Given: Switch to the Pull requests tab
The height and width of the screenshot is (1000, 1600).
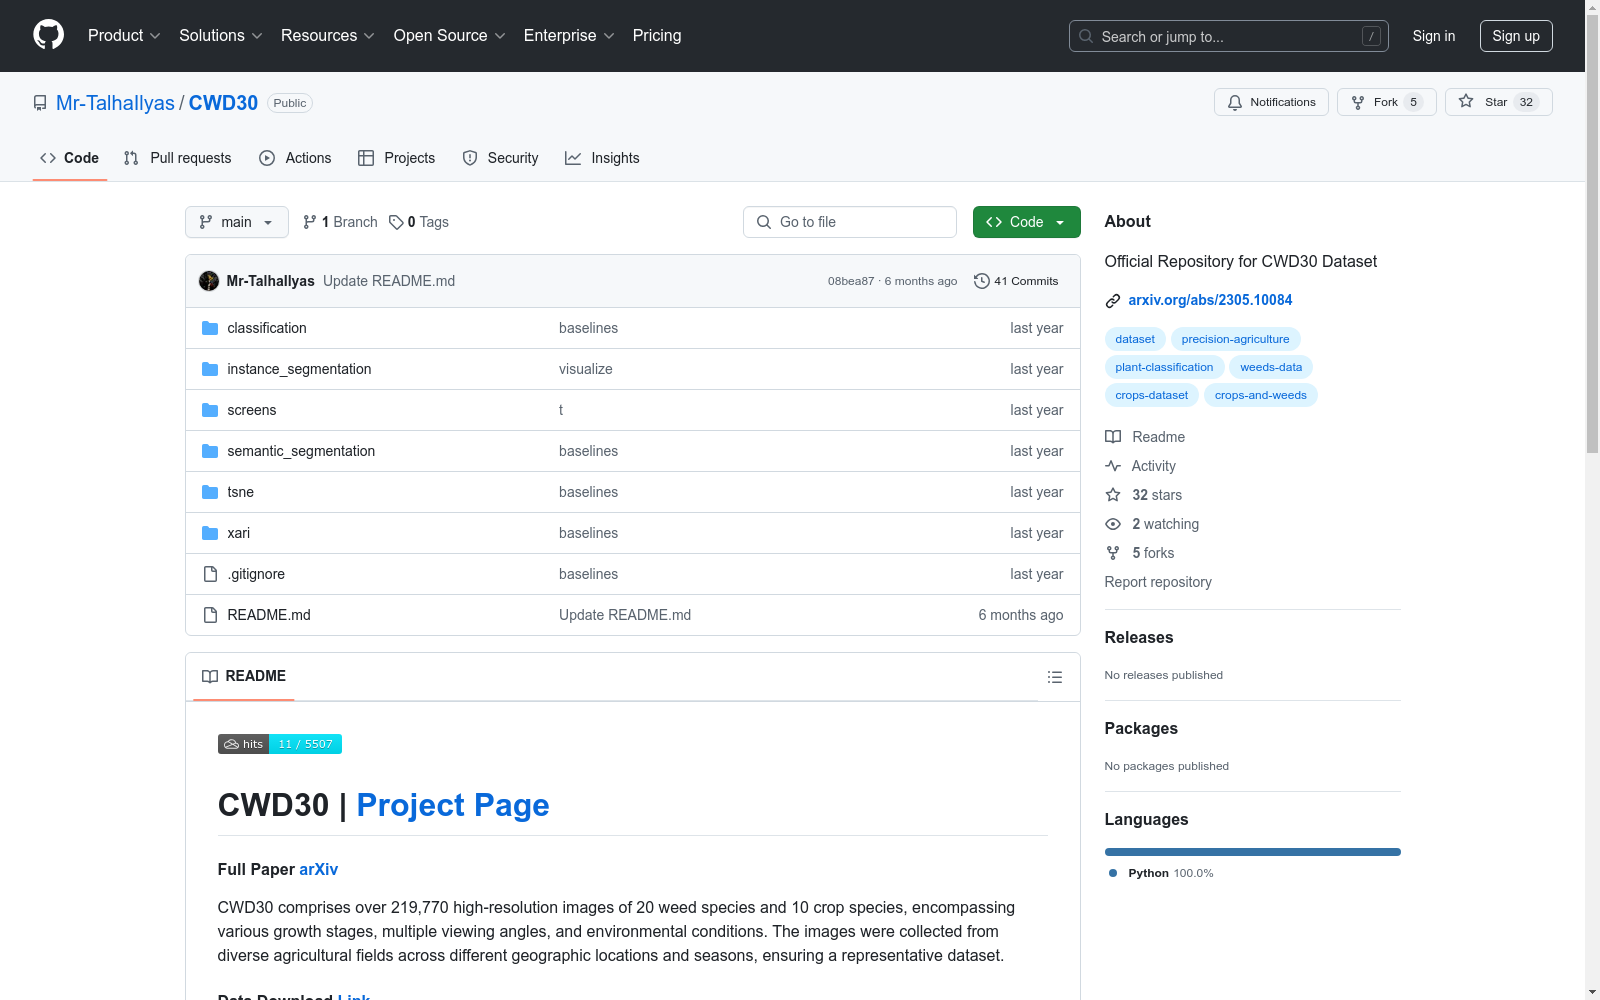Looking at the screenshot, I should pyautogui.click(x=178, y=158).
